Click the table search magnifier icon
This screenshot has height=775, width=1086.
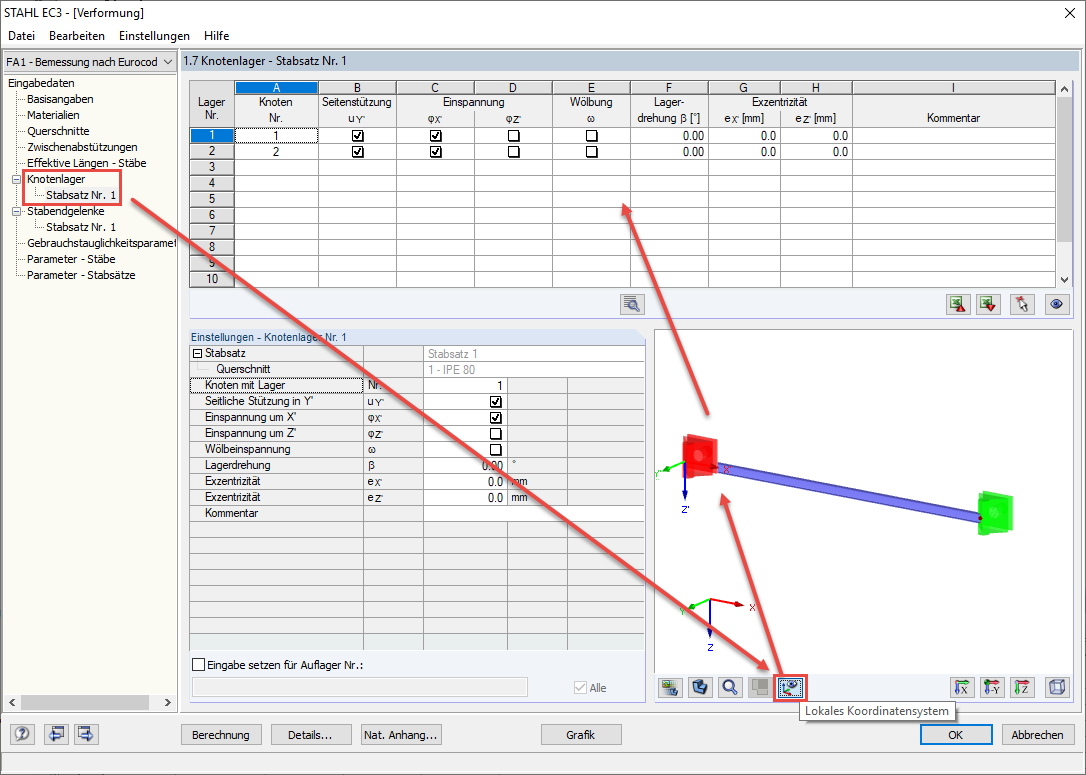pos(632,304)
